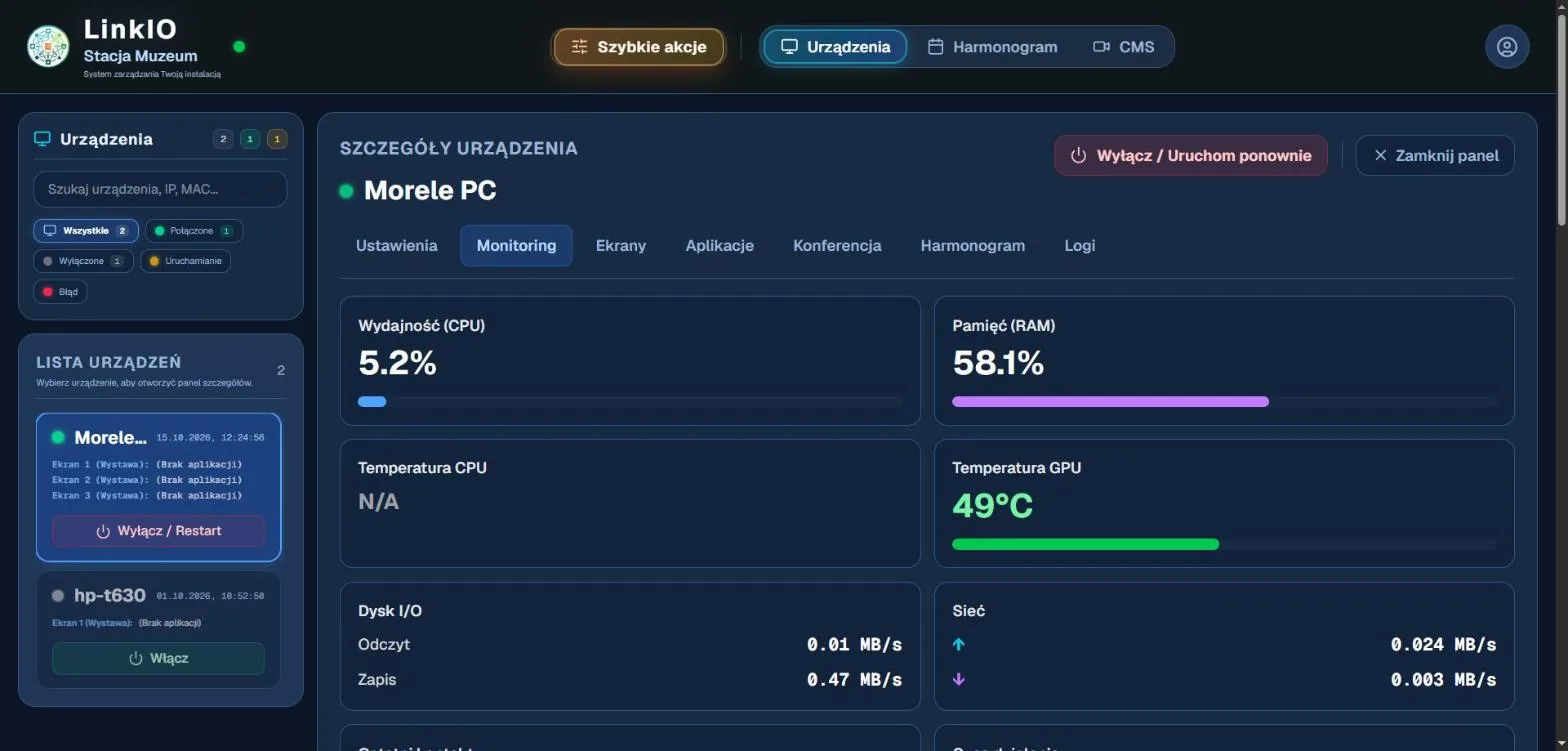
Task: Click the green status dot beside Morele PC title
Action: 346,191
